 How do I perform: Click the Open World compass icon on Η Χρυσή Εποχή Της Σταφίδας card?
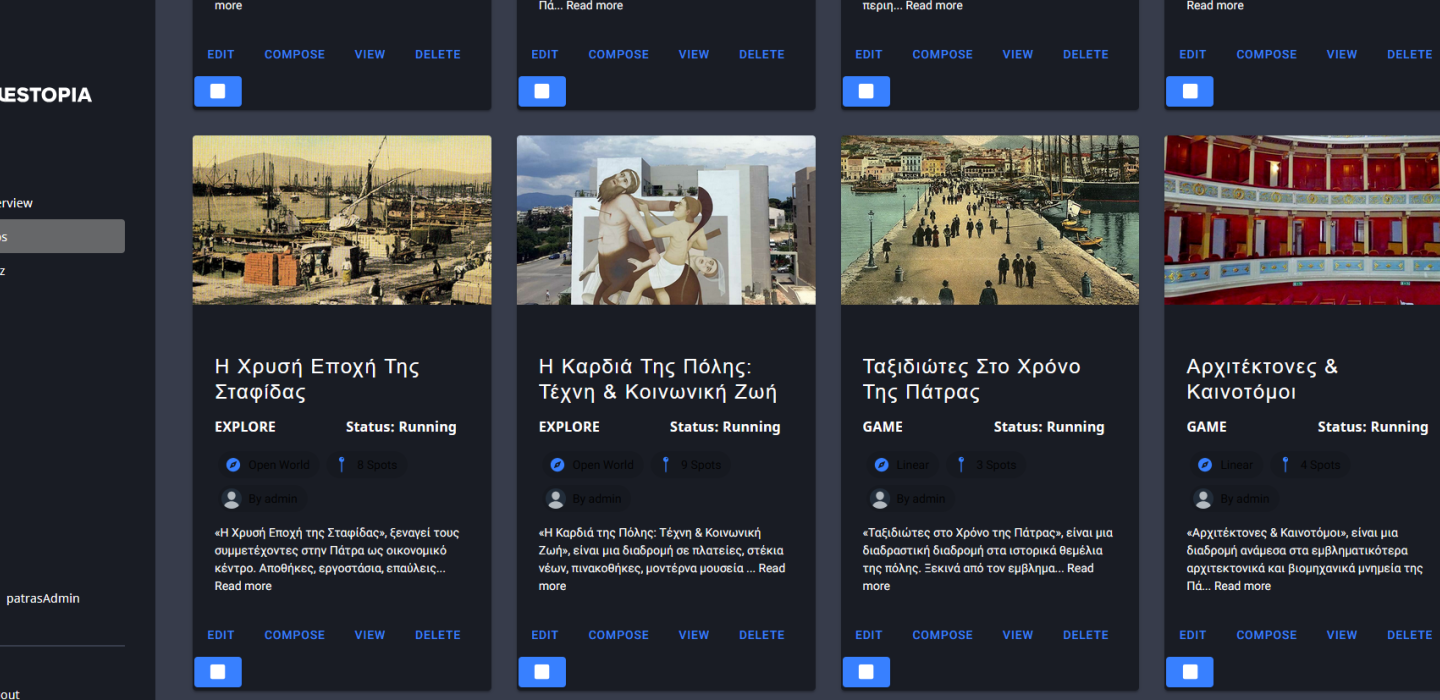click(233, 465)
